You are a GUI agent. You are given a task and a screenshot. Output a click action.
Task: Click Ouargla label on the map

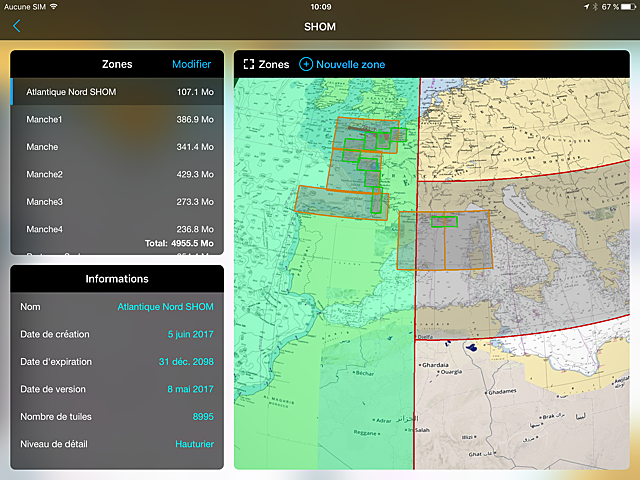pyautogui.click(x=451, y=372)
